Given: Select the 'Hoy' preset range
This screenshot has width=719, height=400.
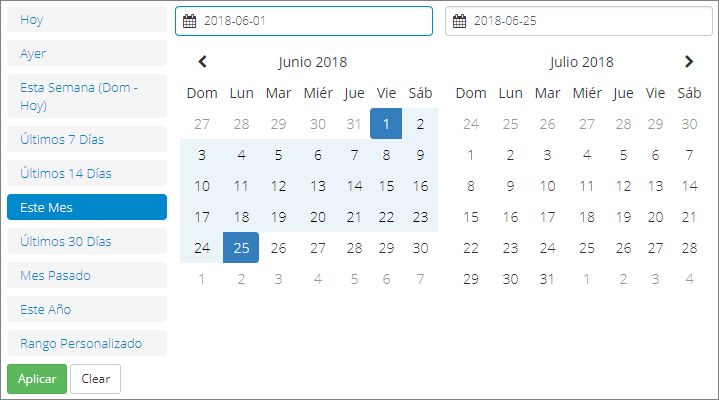Looking at the screenshot, I should [x=87, y=19].
